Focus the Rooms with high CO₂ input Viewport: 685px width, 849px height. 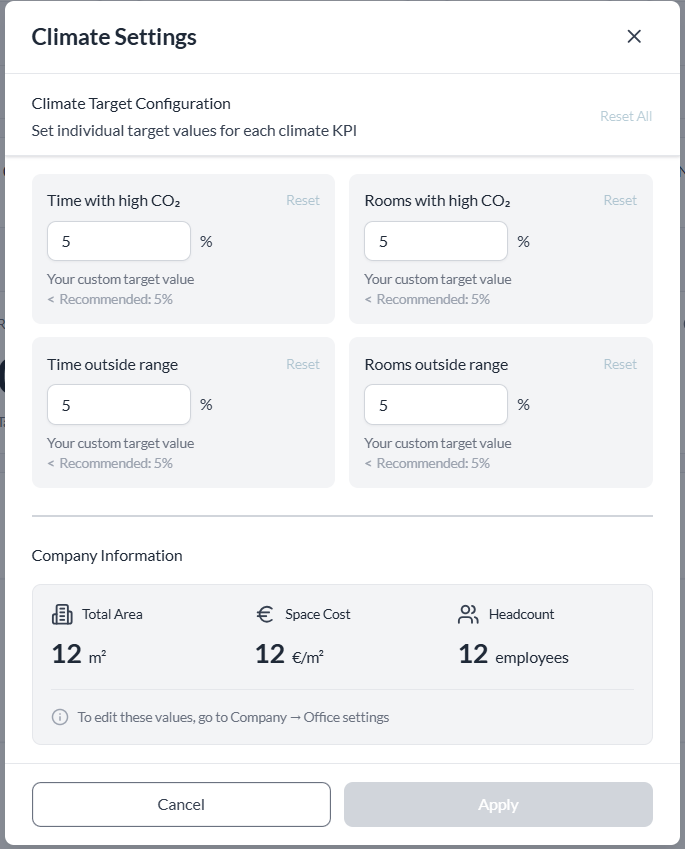click(x=436, y=241)
